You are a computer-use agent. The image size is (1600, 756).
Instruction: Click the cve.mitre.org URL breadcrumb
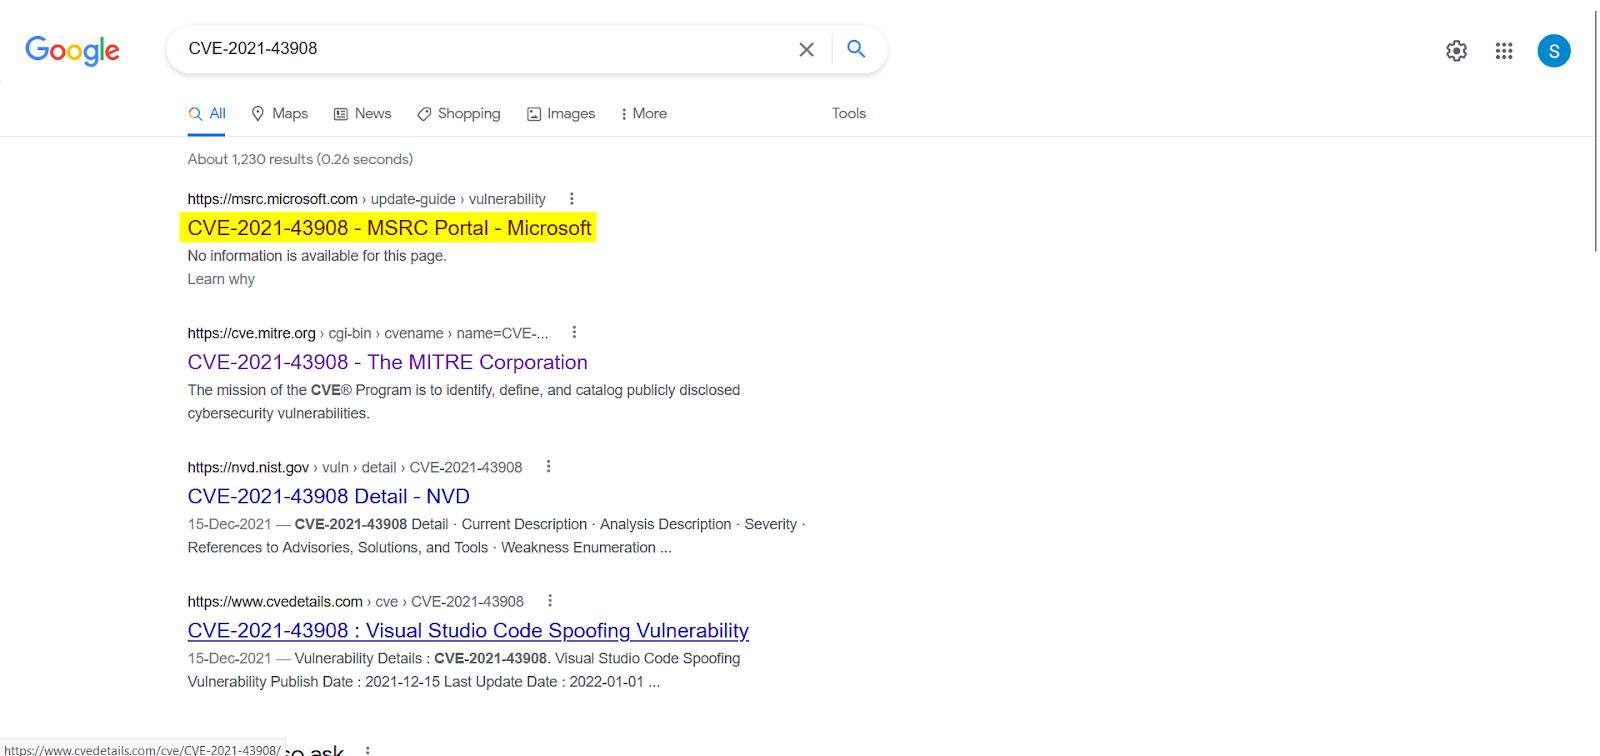[x=367, y=333]
